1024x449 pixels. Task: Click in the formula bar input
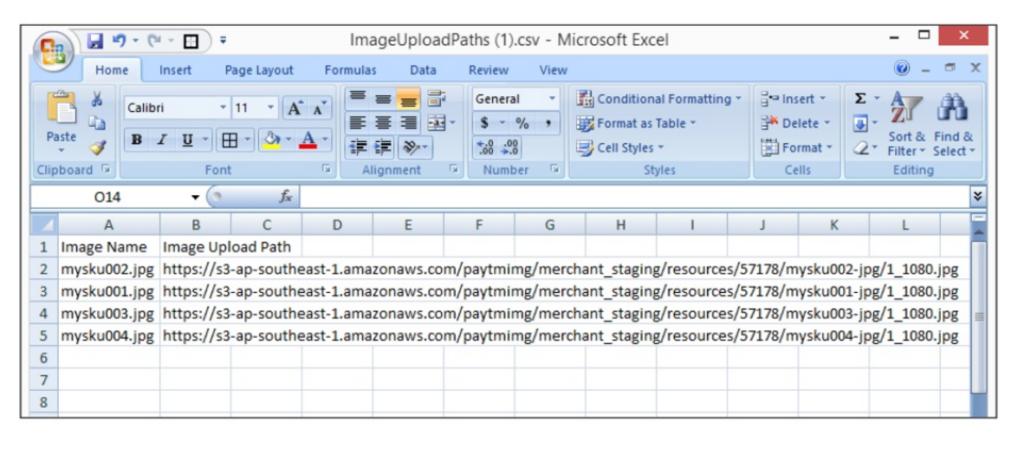point(633,196)
